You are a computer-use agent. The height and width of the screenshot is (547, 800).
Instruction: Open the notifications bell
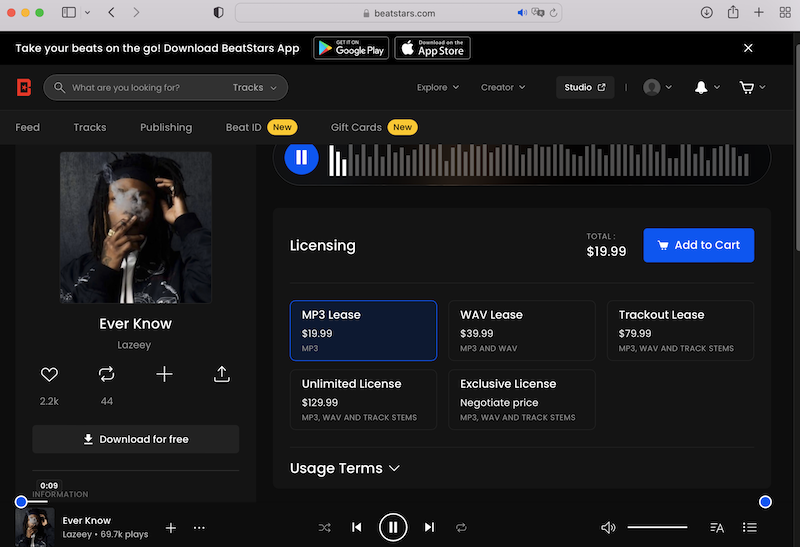pyautogui.click(x=701, y=87)
